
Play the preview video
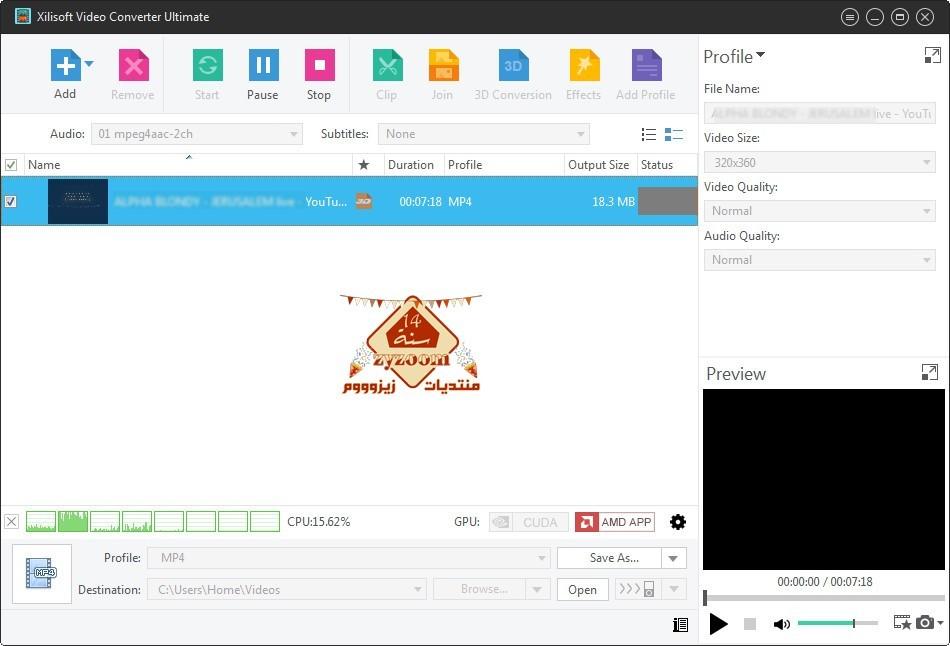click(x=719, y=624)
